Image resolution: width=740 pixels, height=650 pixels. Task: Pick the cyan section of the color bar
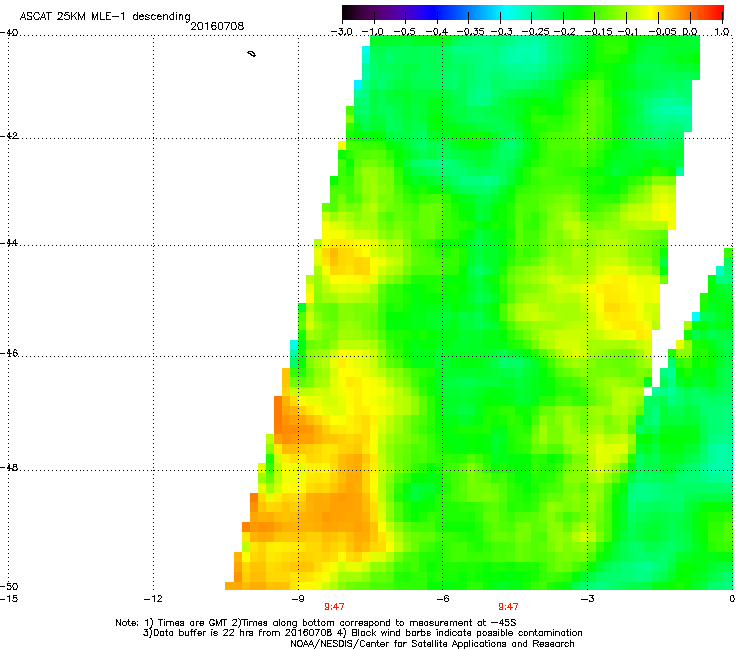coord(505,12)
